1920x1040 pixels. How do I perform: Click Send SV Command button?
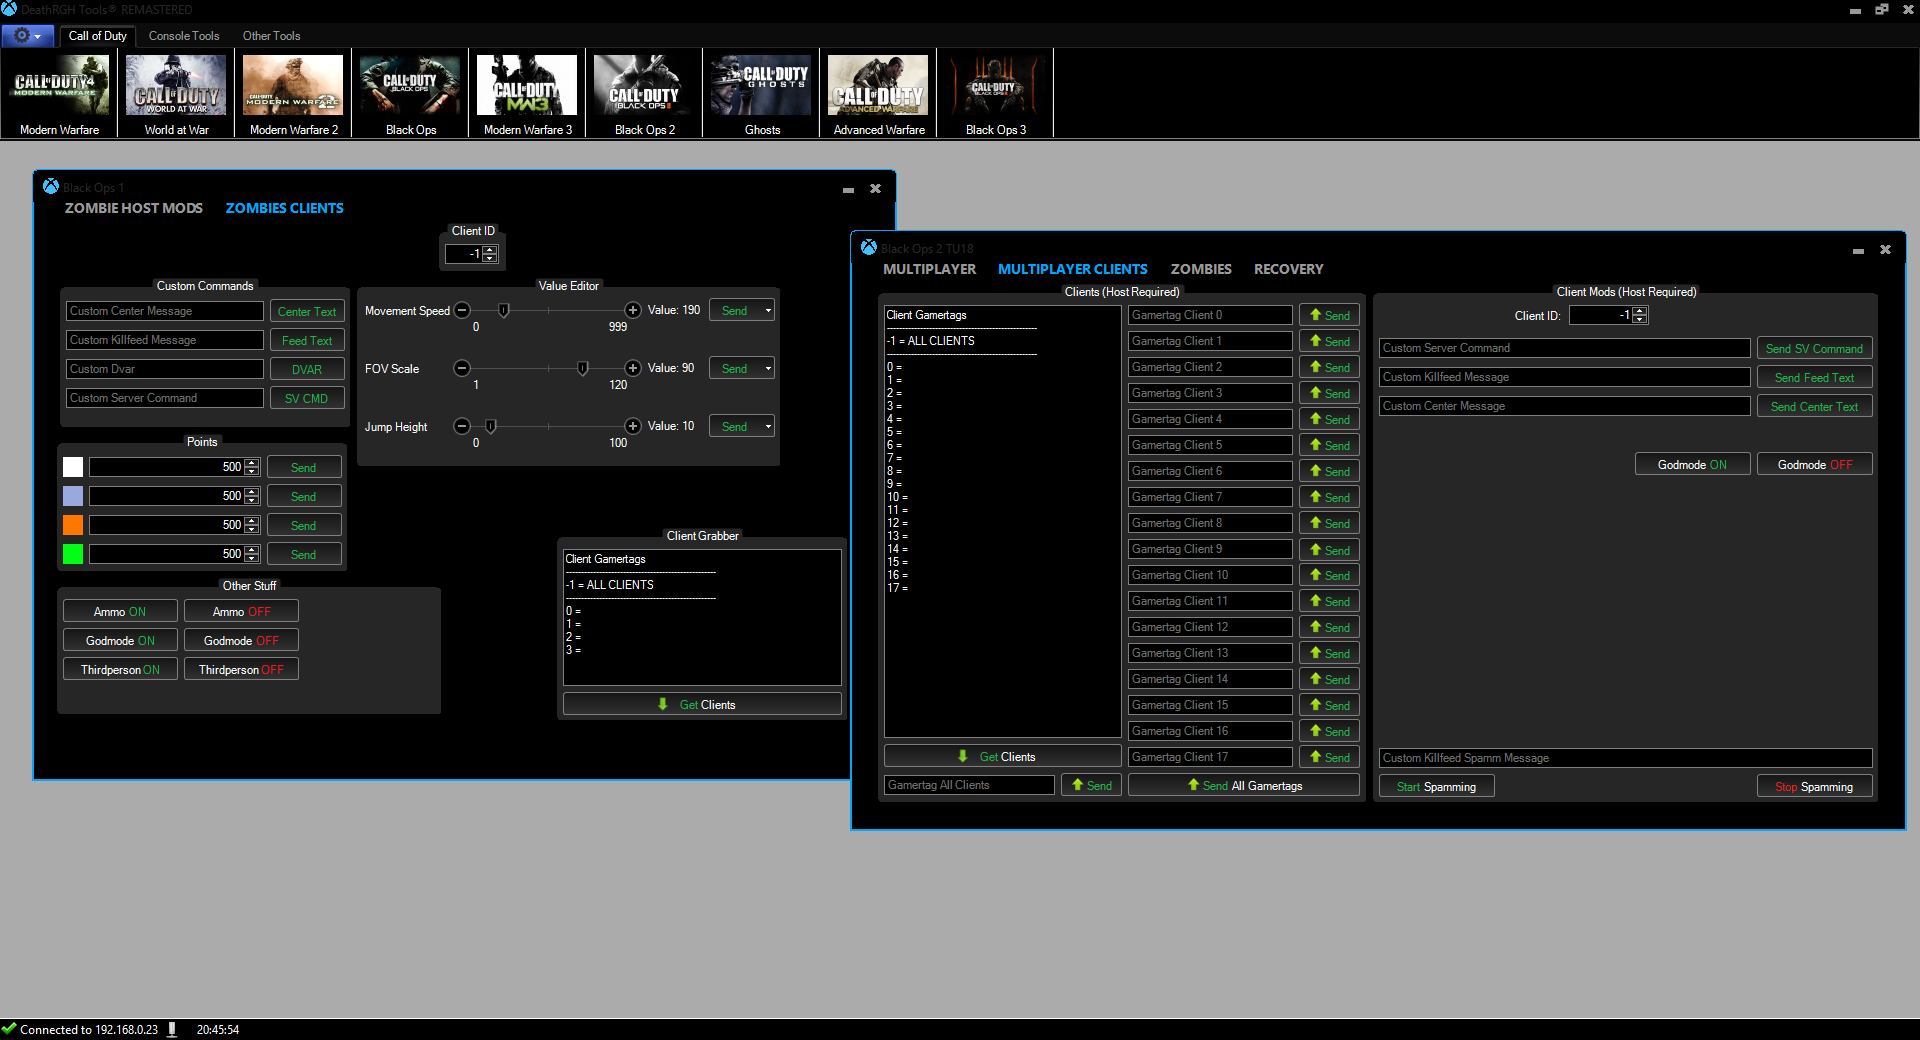(x=1814, y=349)
